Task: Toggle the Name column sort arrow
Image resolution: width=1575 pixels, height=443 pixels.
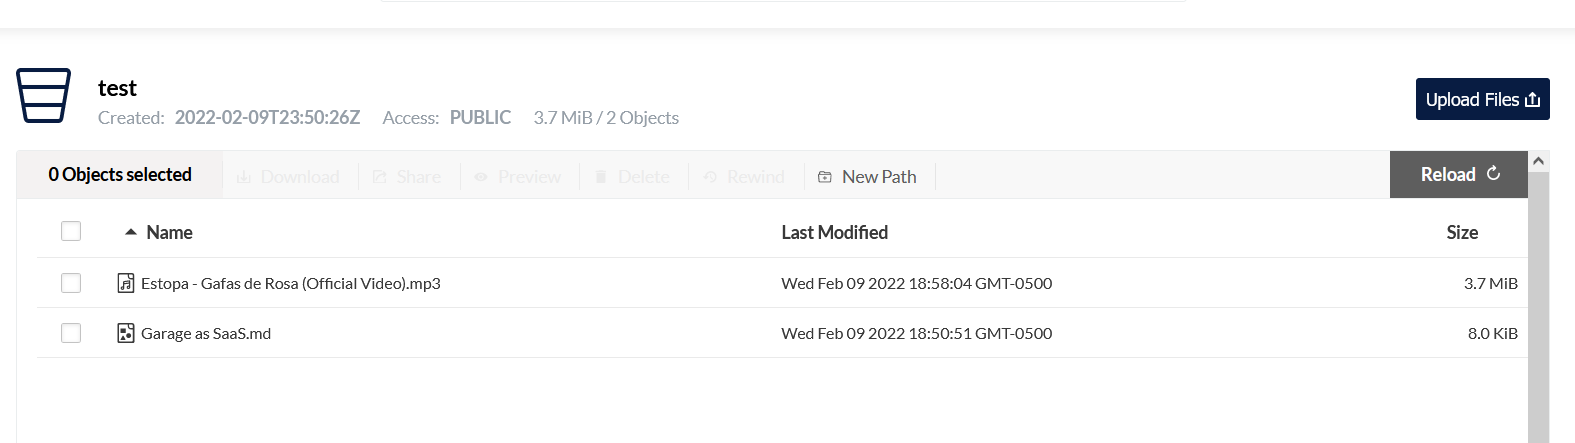Action: click(x=130, y=232)
